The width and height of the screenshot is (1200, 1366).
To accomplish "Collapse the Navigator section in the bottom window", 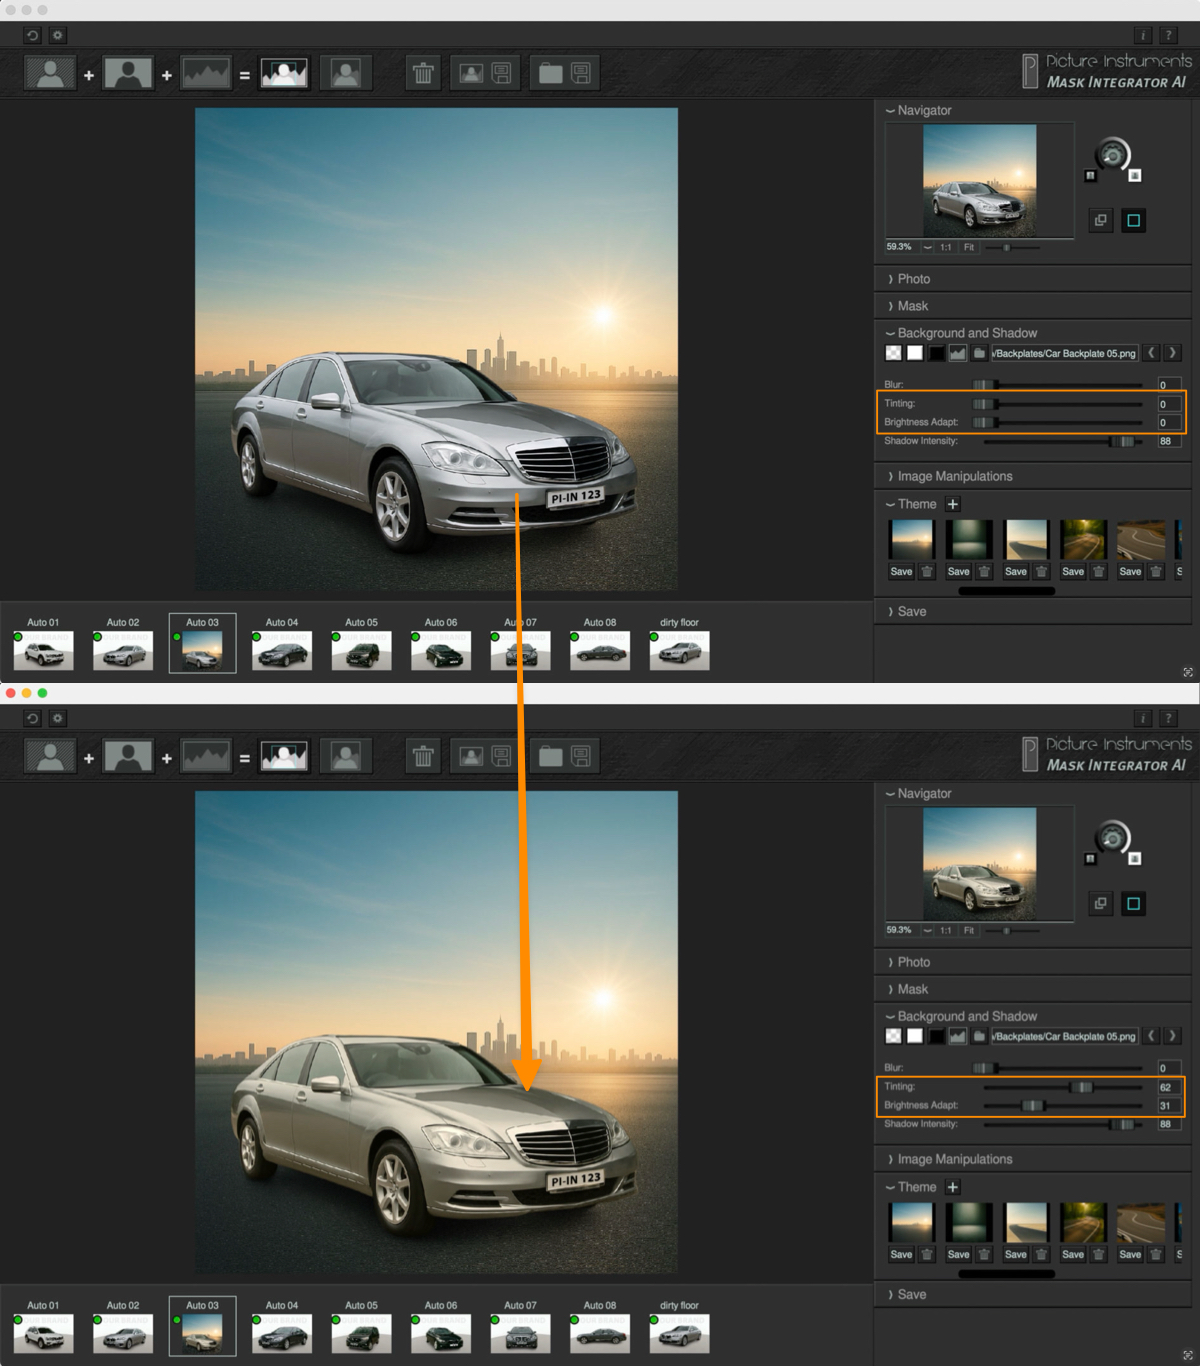I will pos(923,793).
